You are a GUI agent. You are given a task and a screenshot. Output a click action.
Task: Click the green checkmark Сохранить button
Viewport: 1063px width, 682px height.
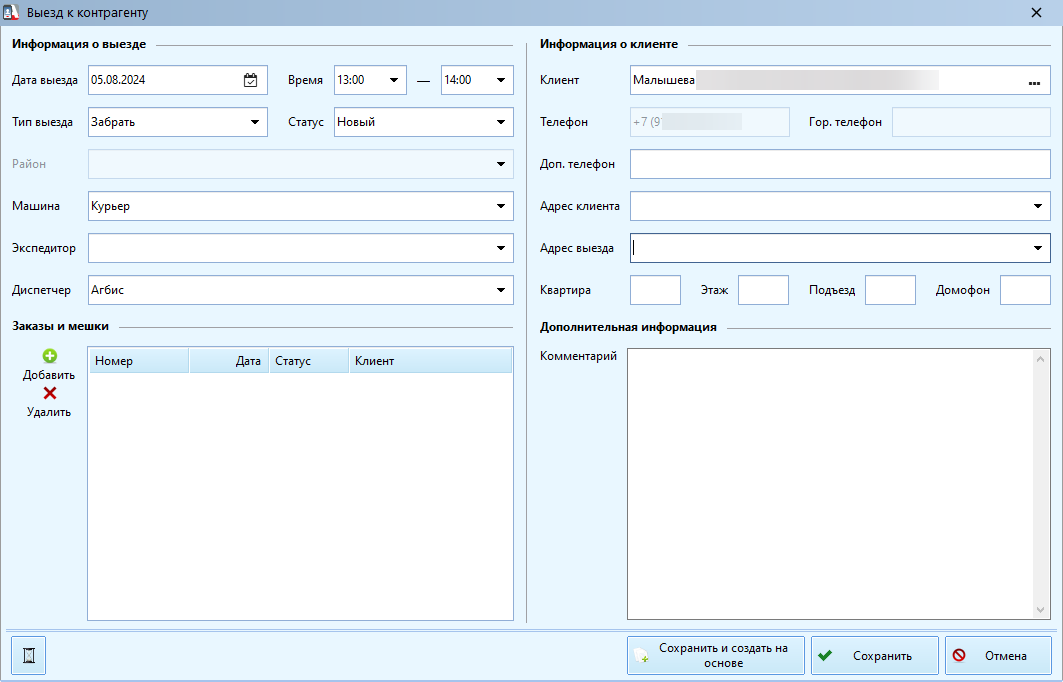click(x=875, y=656)
